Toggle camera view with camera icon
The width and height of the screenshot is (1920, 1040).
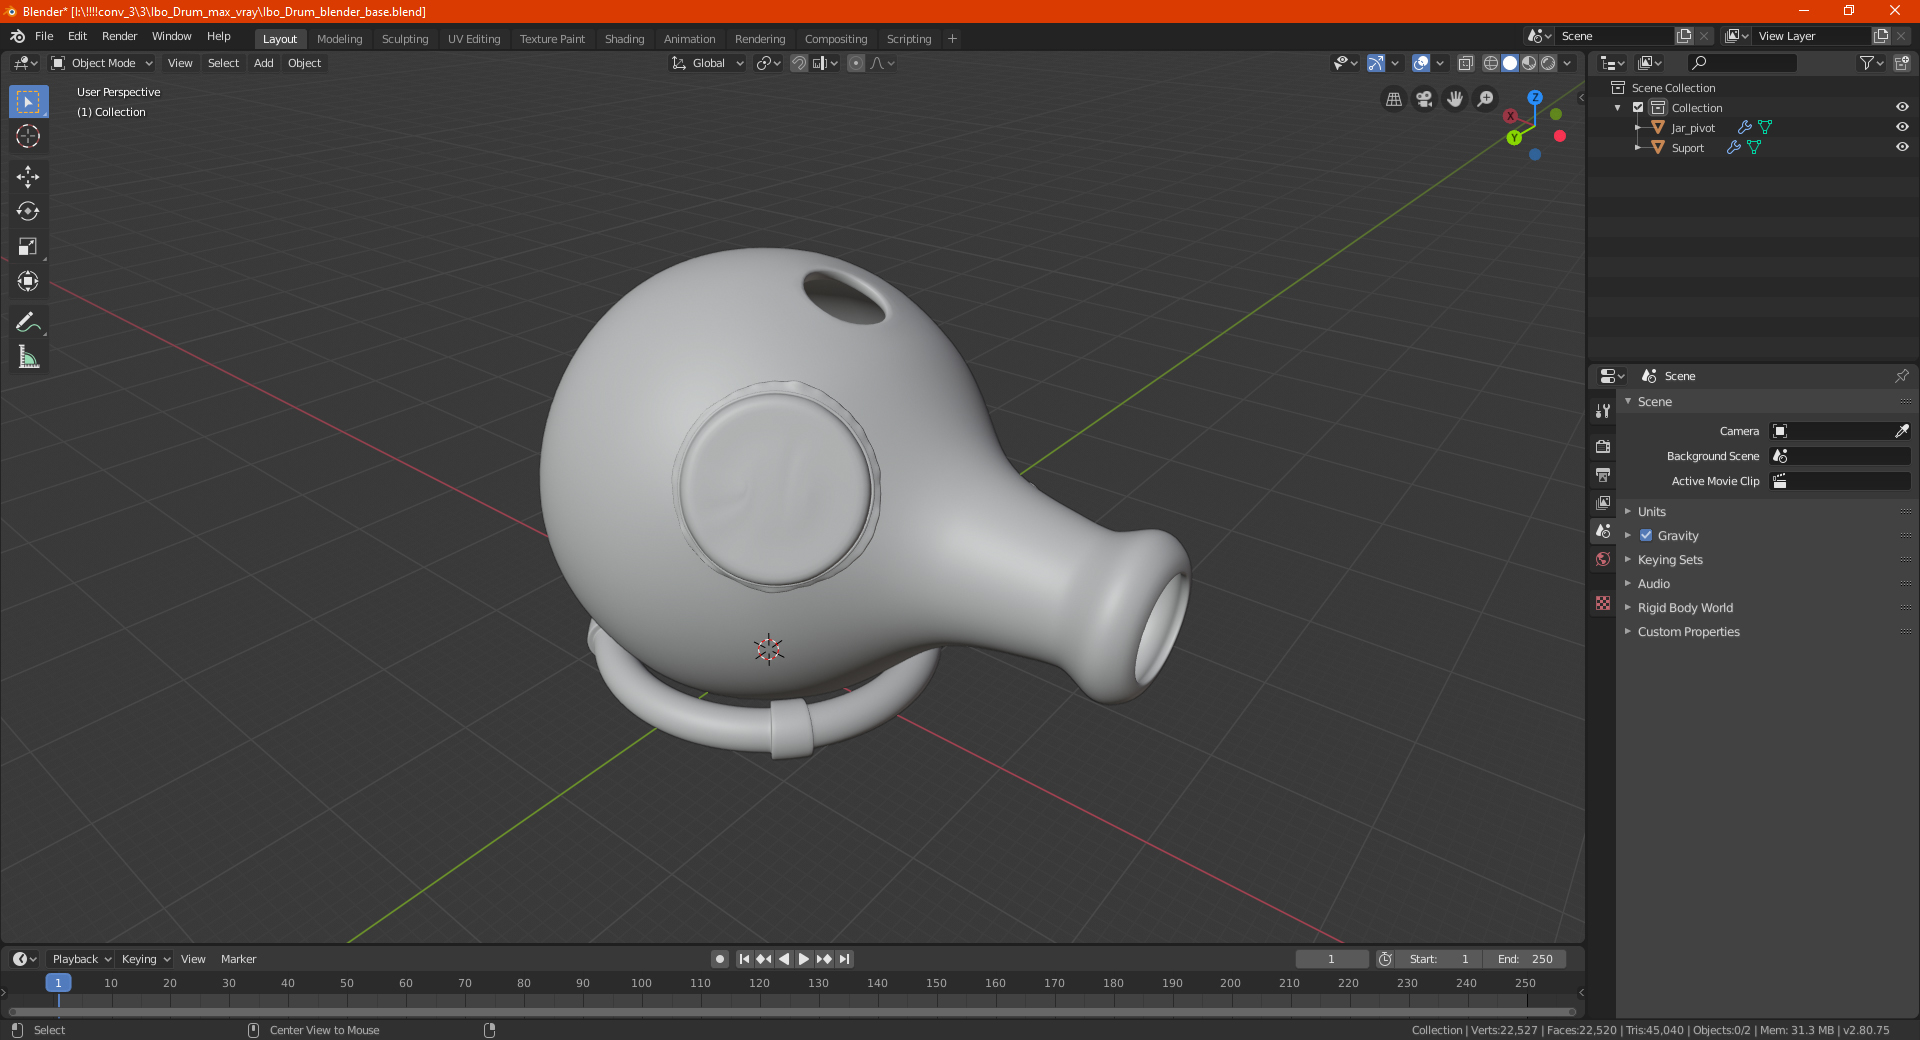click(1424, 99)
